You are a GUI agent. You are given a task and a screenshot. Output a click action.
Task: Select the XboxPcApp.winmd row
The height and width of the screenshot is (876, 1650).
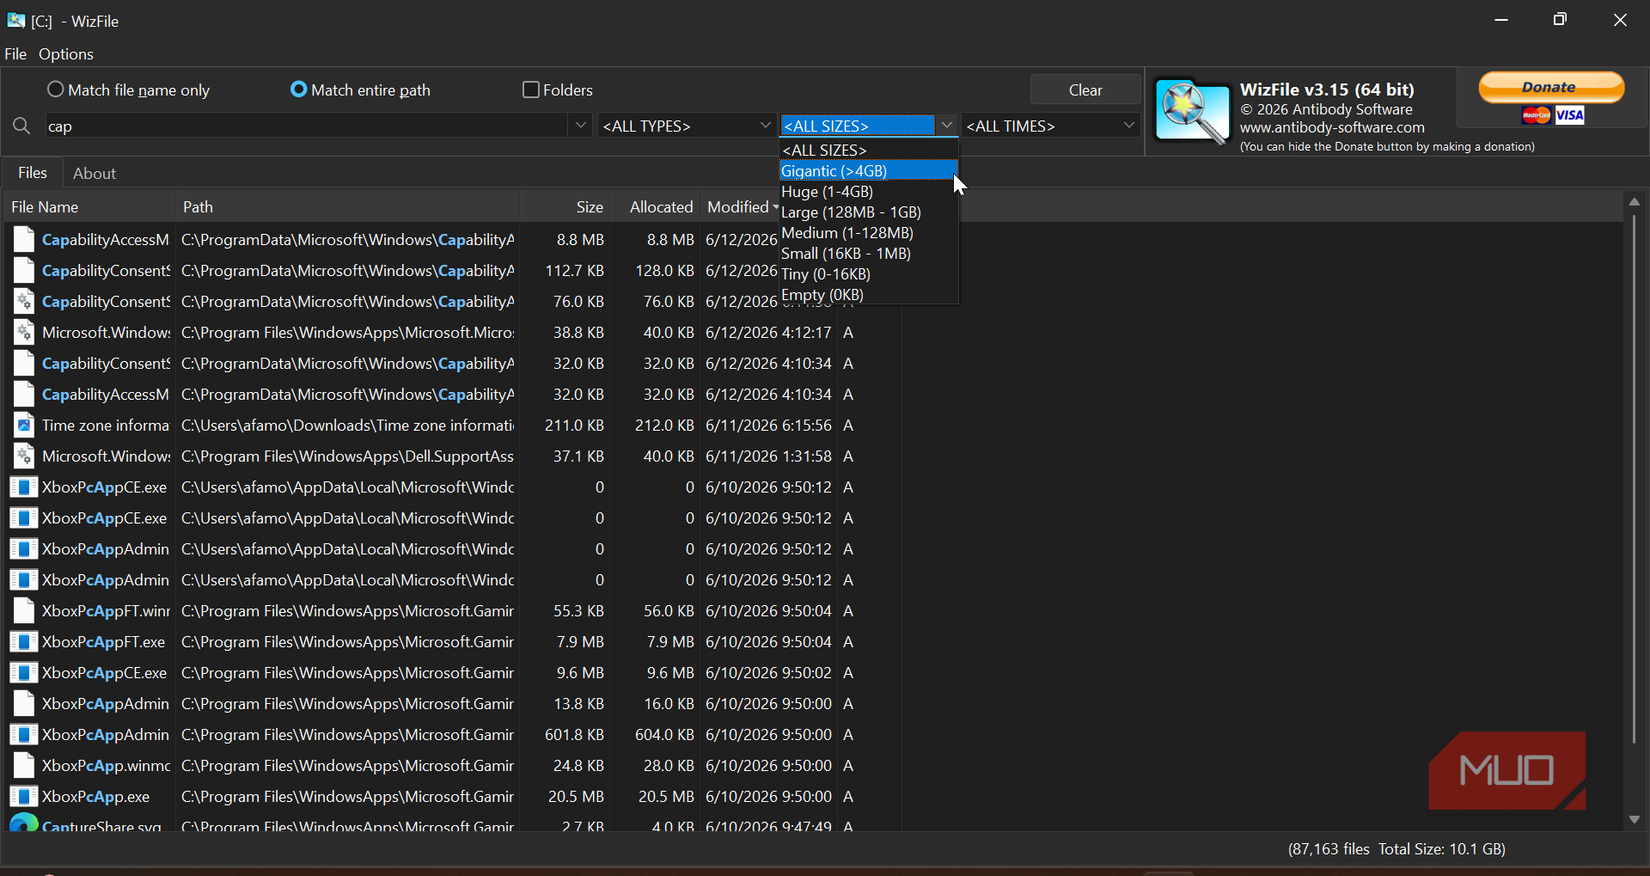tap(452, 766)
